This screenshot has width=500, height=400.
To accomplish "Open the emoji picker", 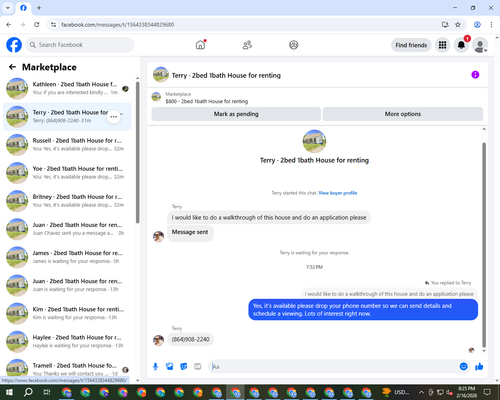I will point(463,367).
